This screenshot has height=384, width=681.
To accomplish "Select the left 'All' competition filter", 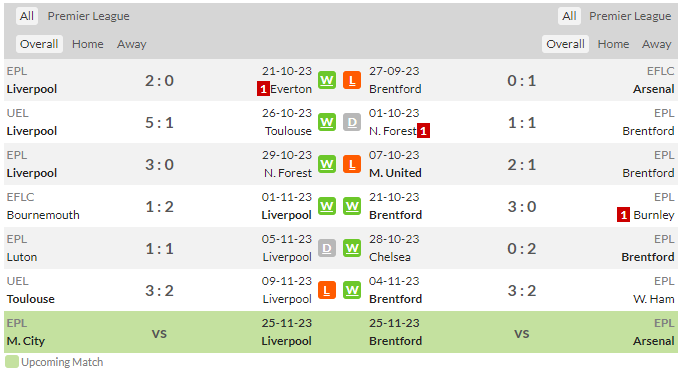I will pos(26,16).
